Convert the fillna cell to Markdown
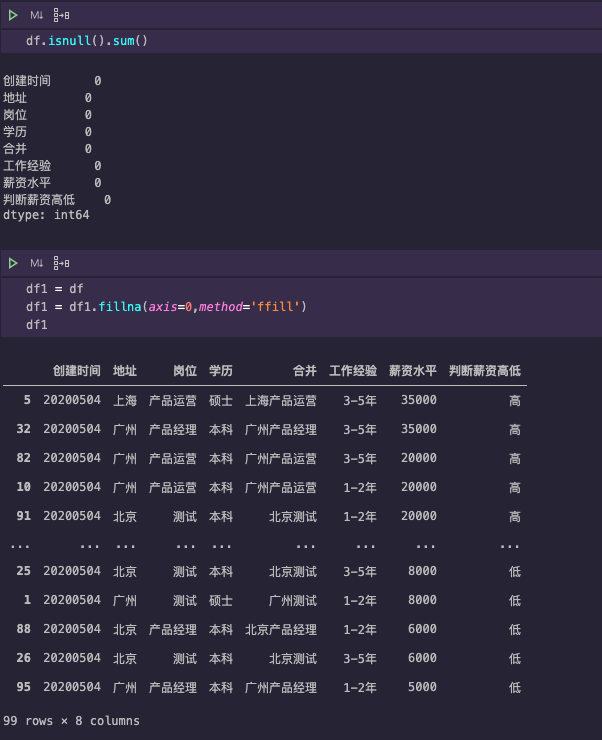Screen dimensions: 602x740 (x=37, y=263)
